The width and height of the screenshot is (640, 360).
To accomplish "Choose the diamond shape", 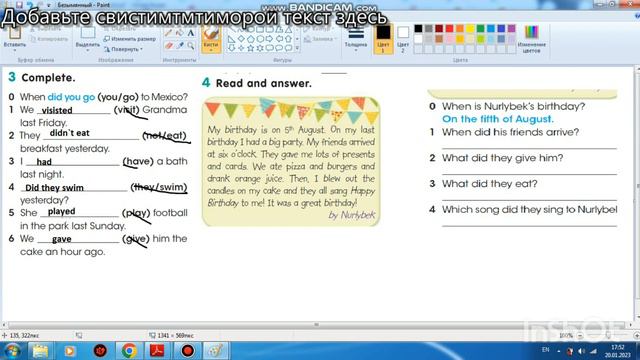I will [241, 39].
